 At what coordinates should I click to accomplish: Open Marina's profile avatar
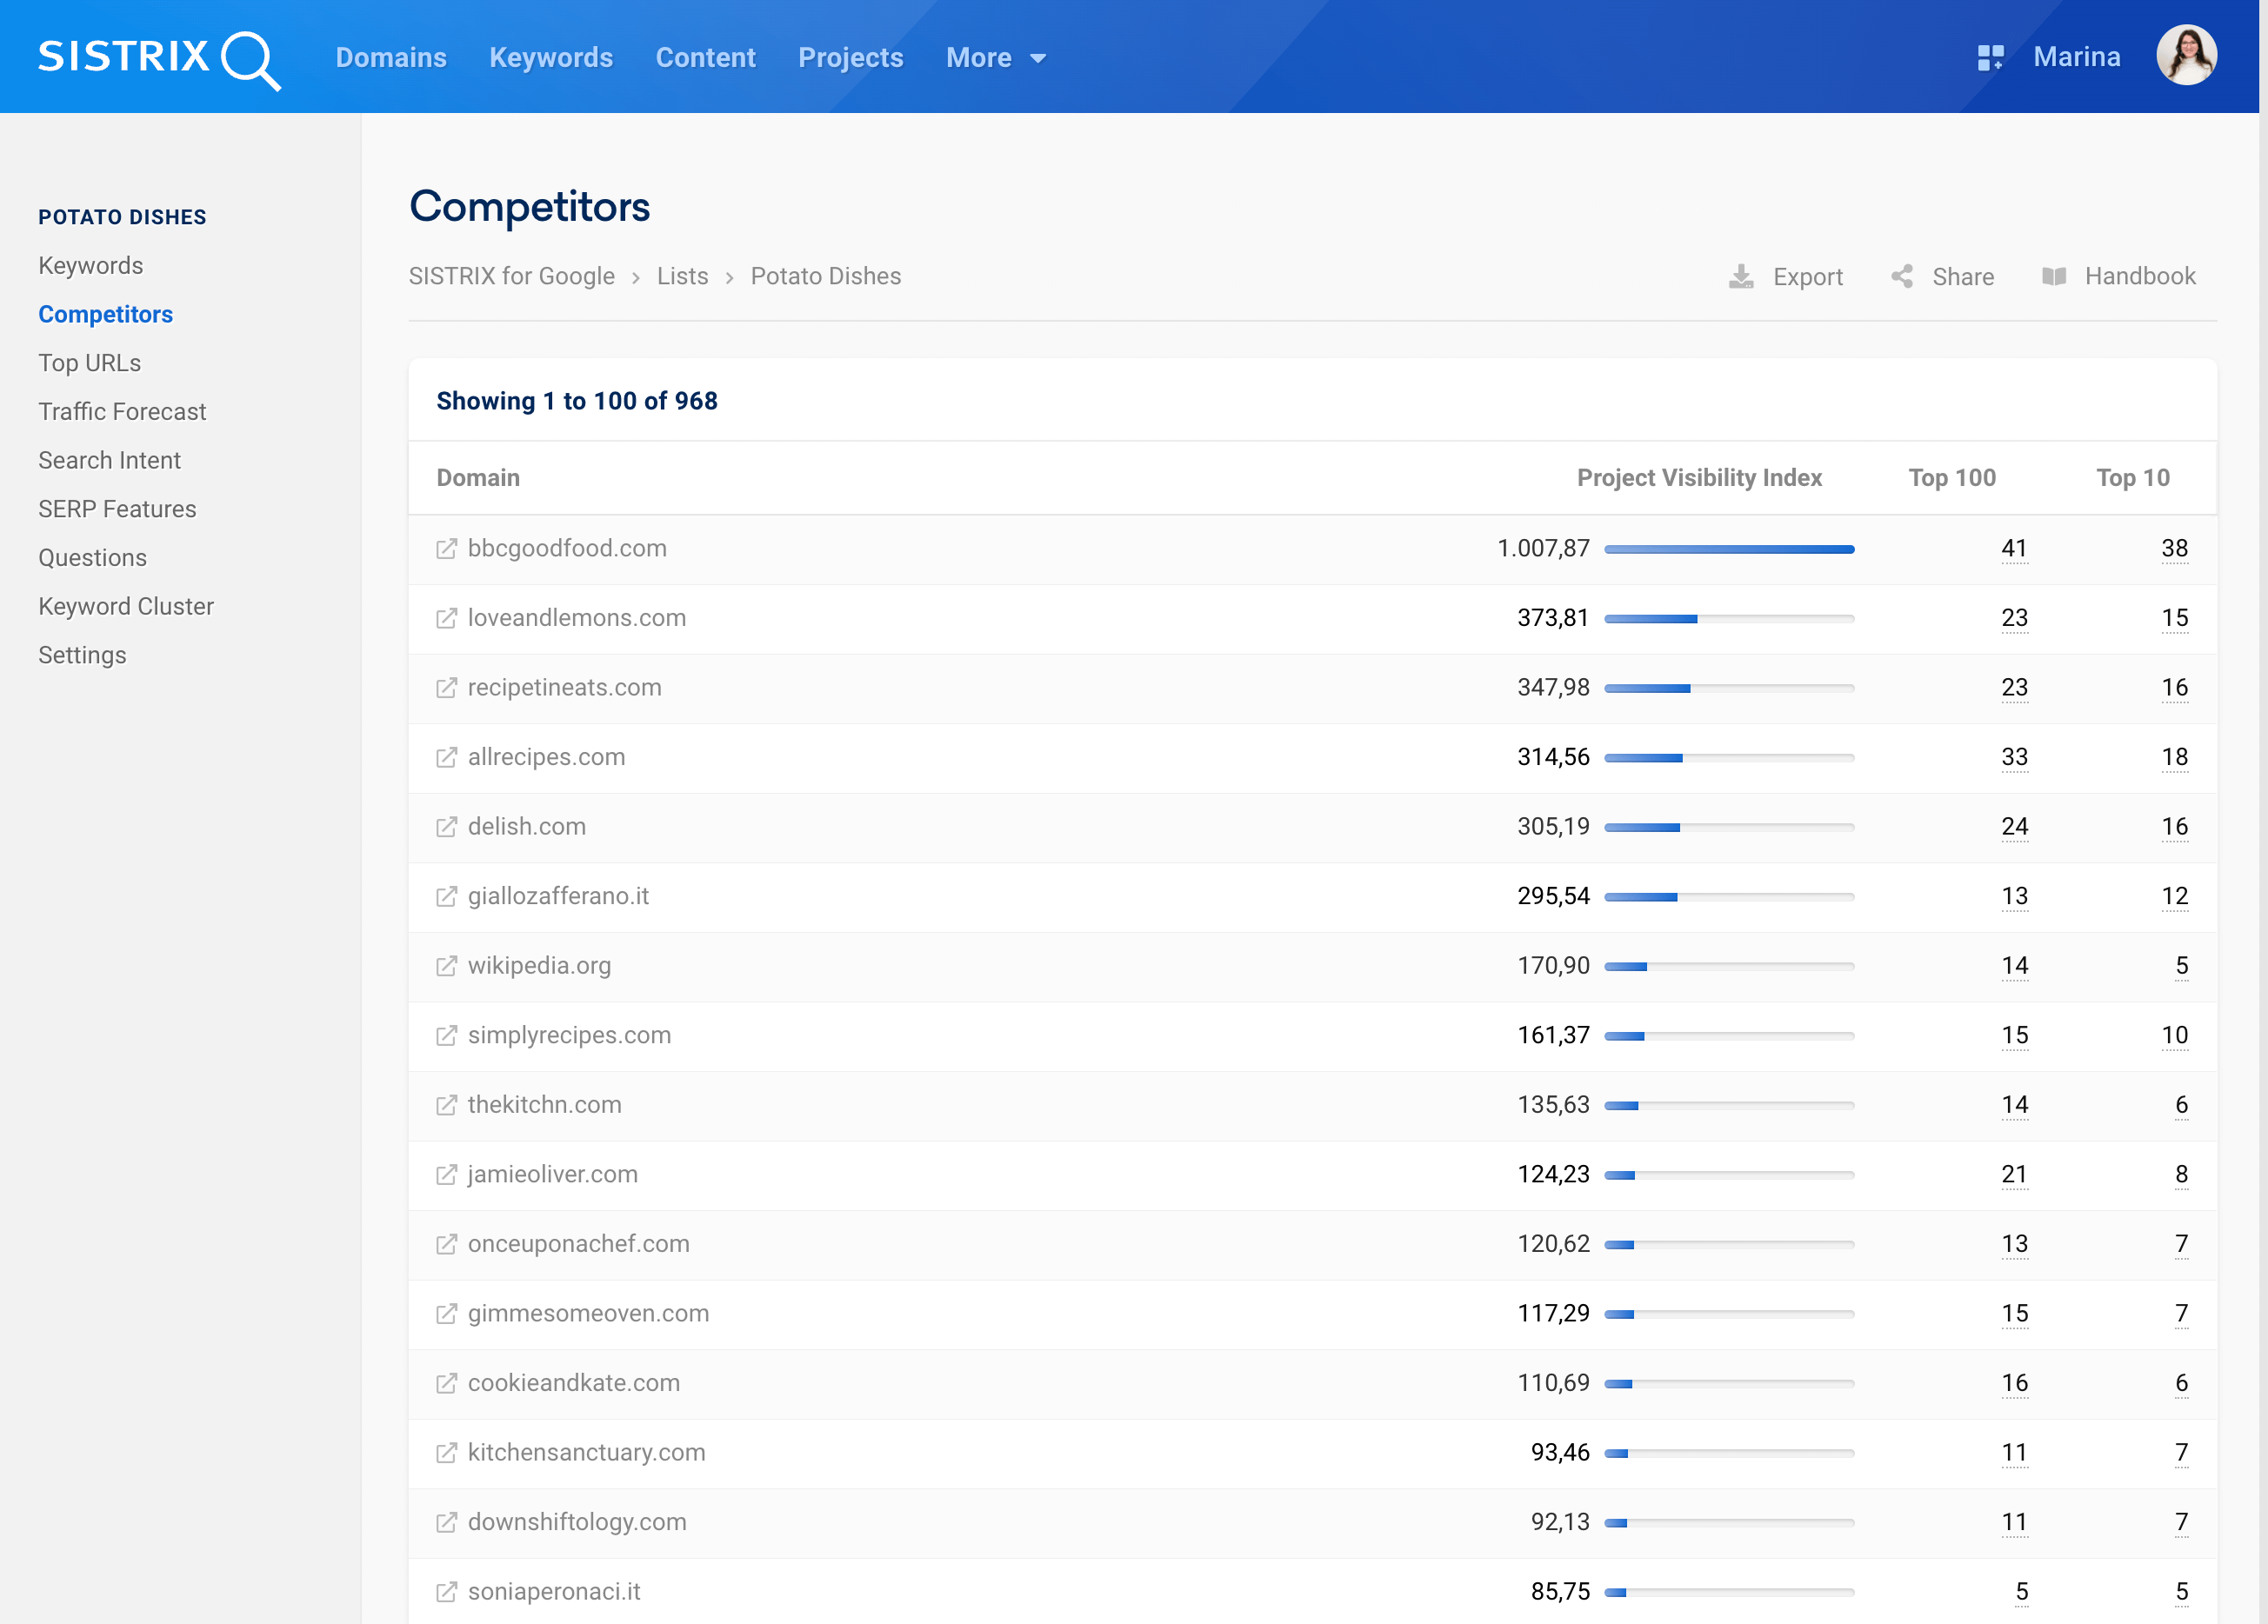tap(2186, 56)
